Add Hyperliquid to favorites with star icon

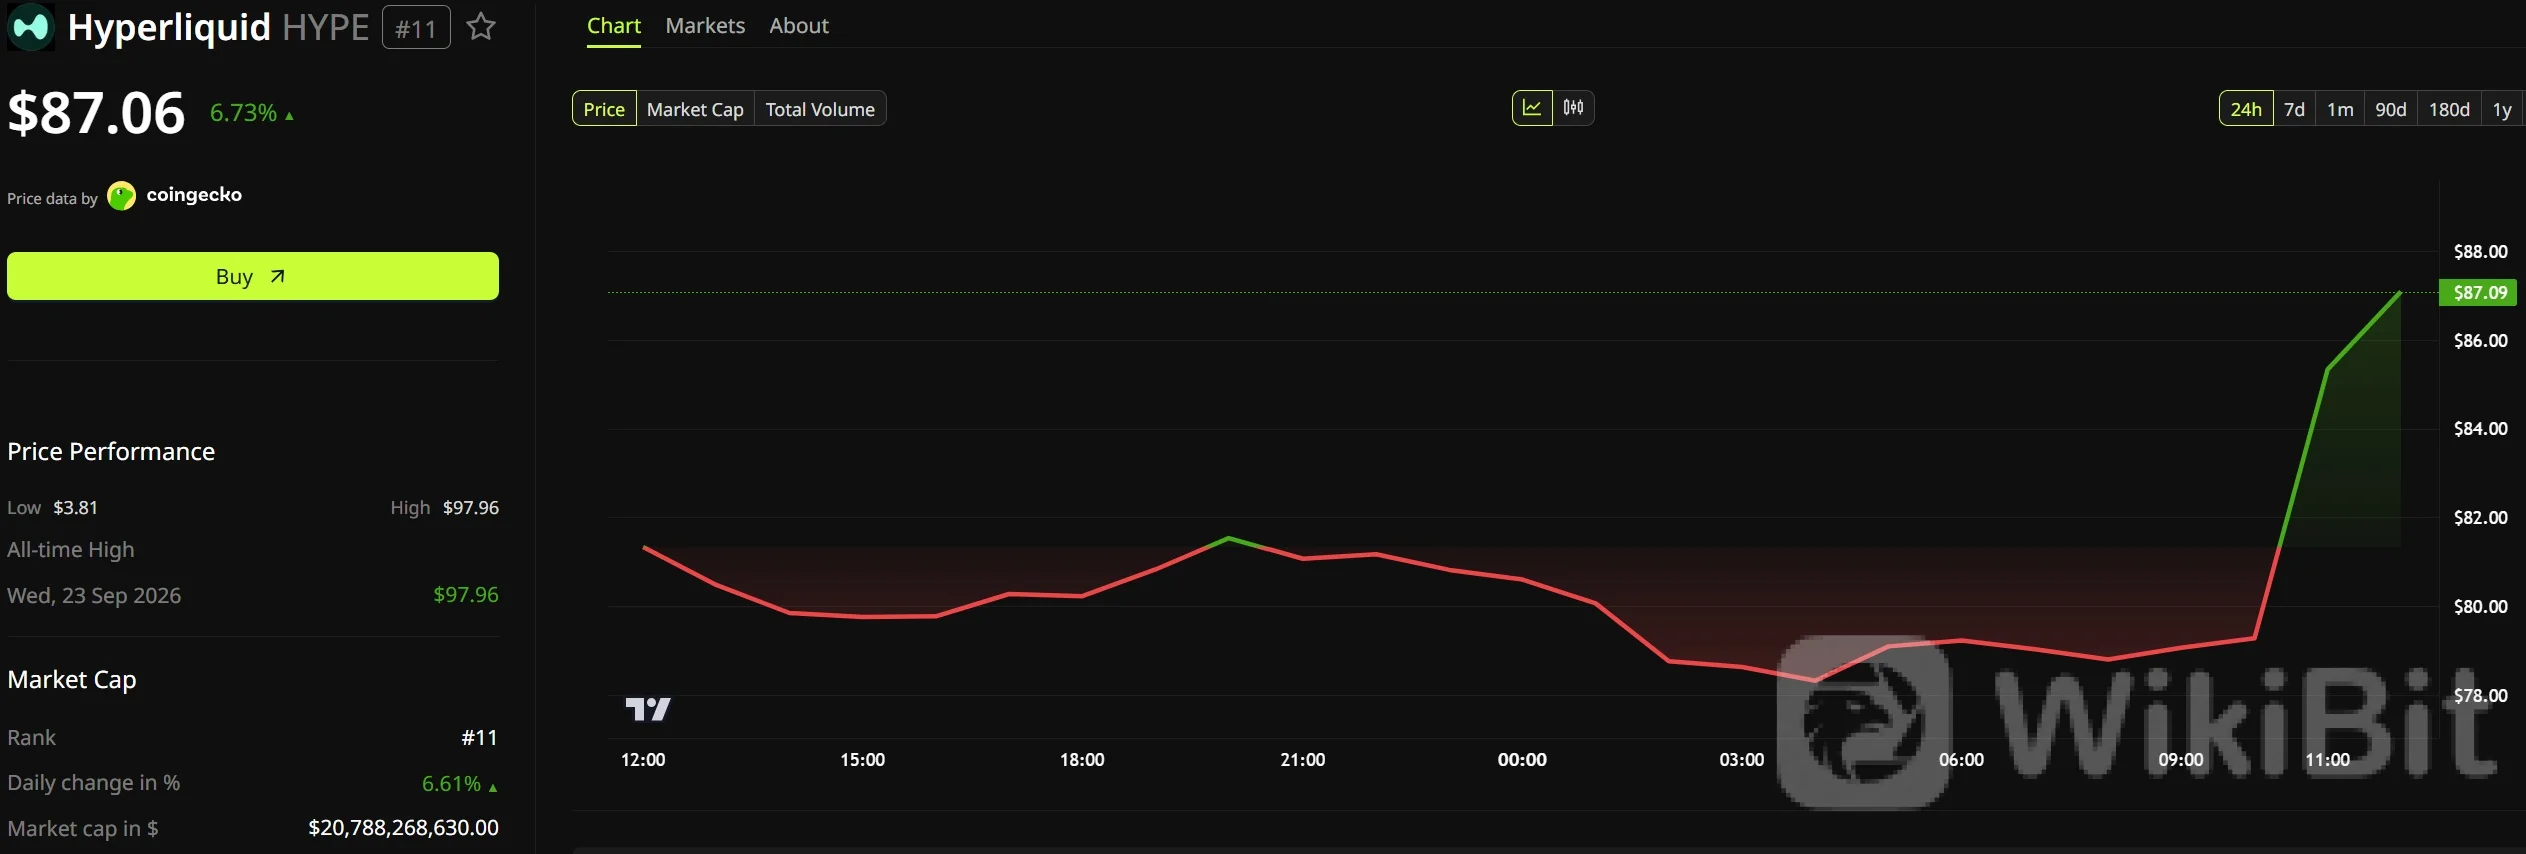(481, 27)
